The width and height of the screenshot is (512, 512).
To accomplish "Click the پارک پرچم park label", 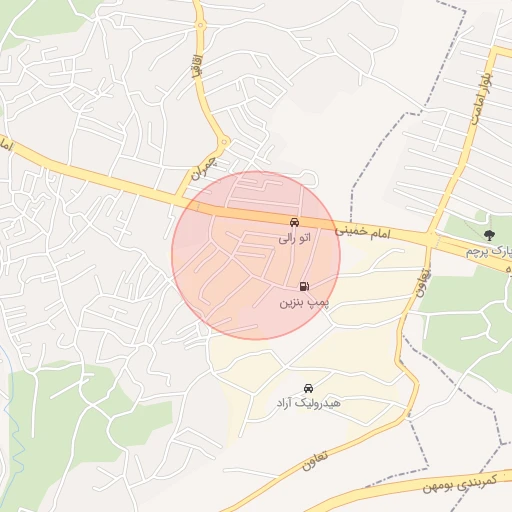I will 488,252.
